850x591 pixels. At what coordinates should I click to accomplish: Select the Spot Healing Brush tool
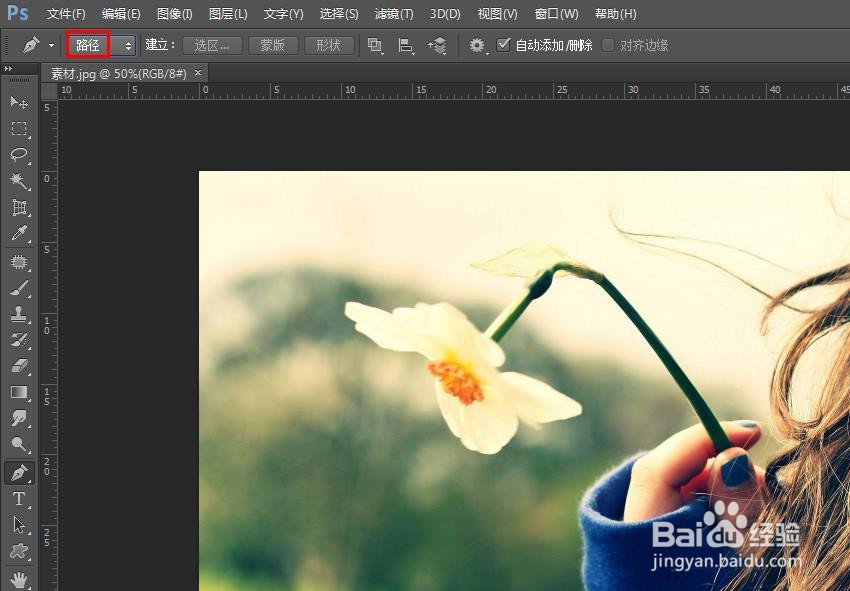pyautogui.click(x=19, y=262)
